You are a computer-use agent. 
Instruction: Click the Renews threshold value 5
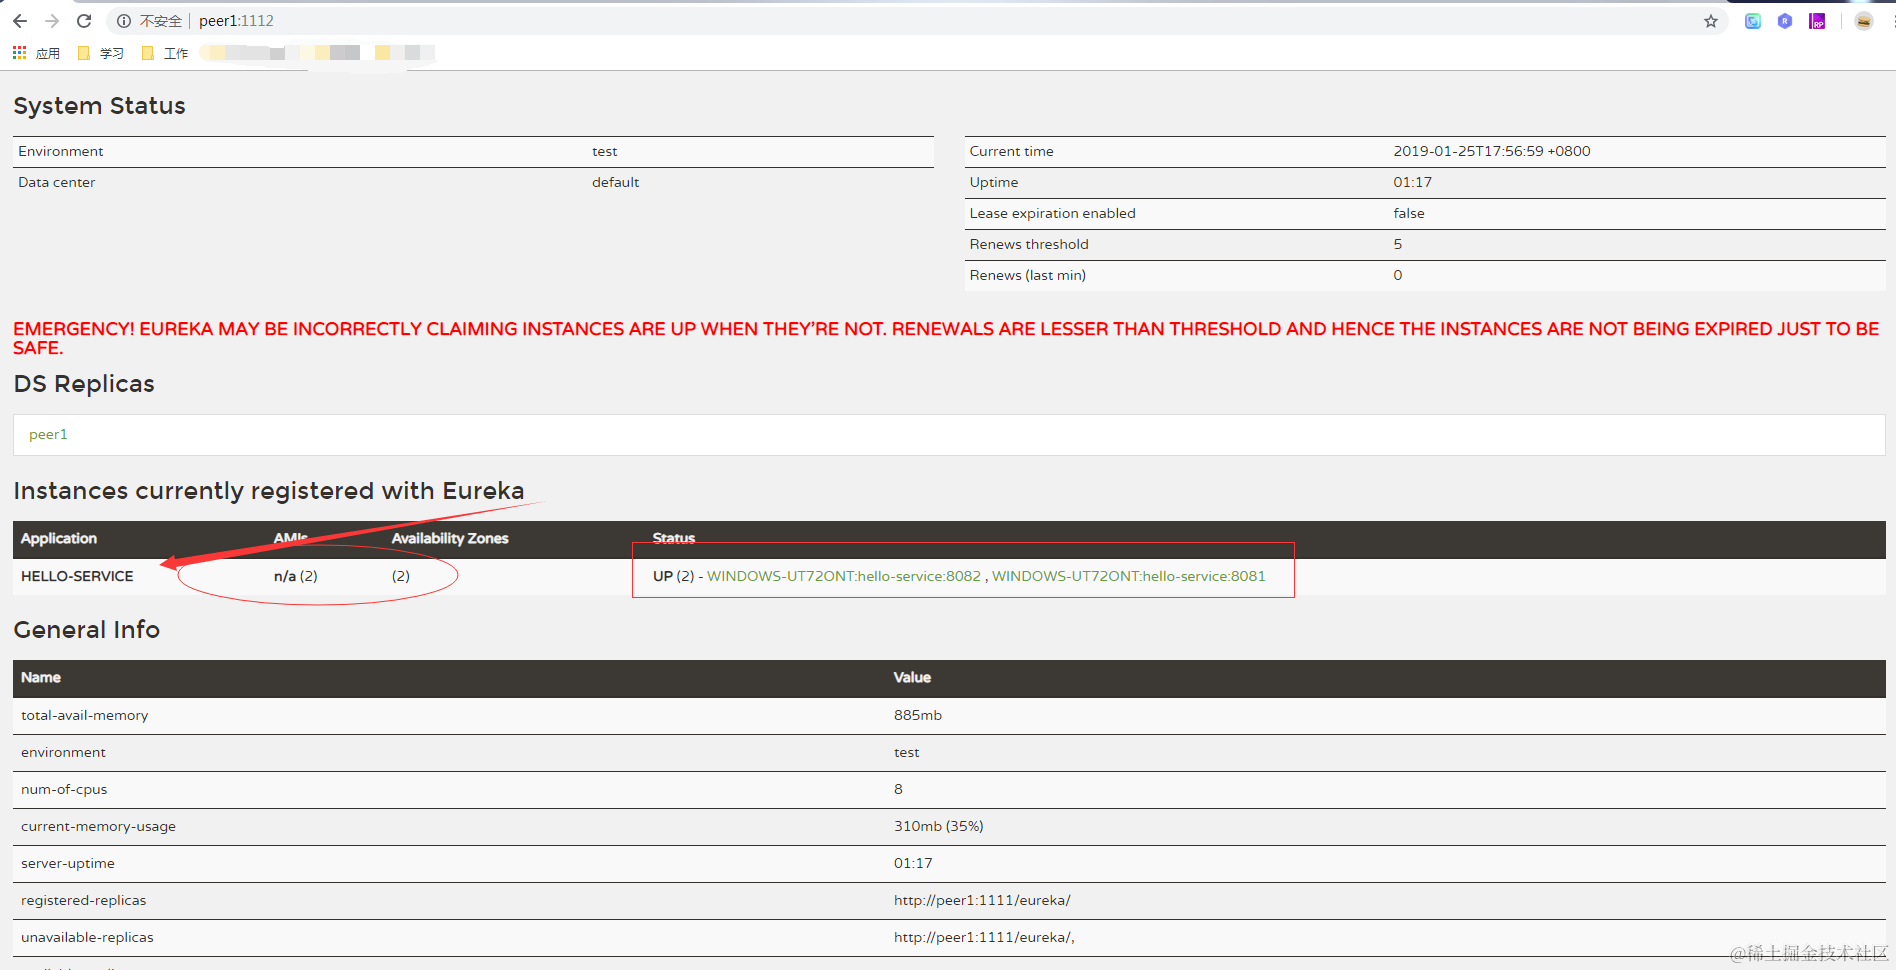point(1397,244)
